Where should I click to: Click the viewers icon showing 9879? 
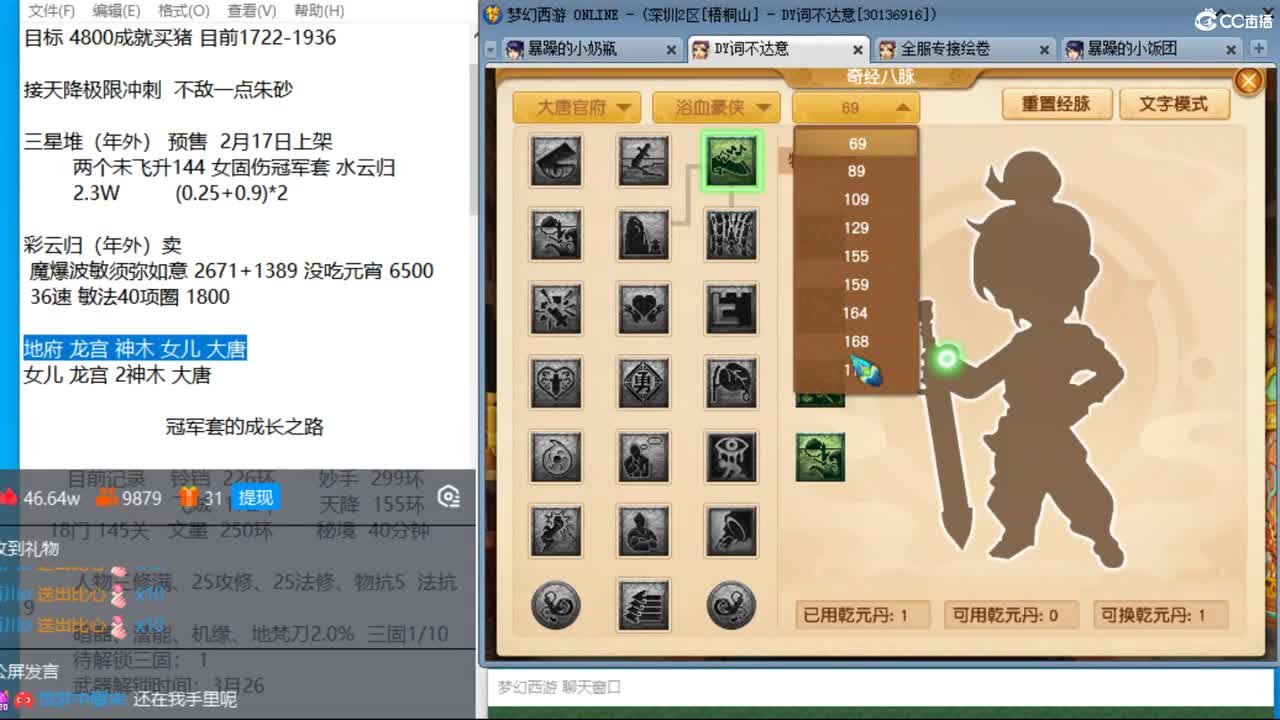click(x=107, y=497)
